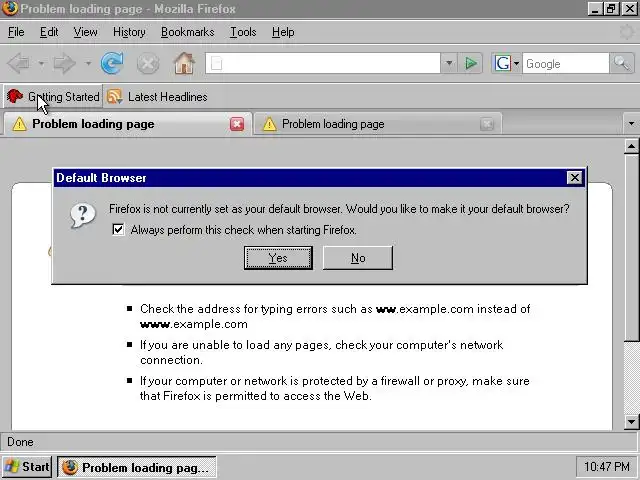This screenshot has height=480, width=640.
Task: Click the Back arrow navigation button
Action: tap(19, 64)
